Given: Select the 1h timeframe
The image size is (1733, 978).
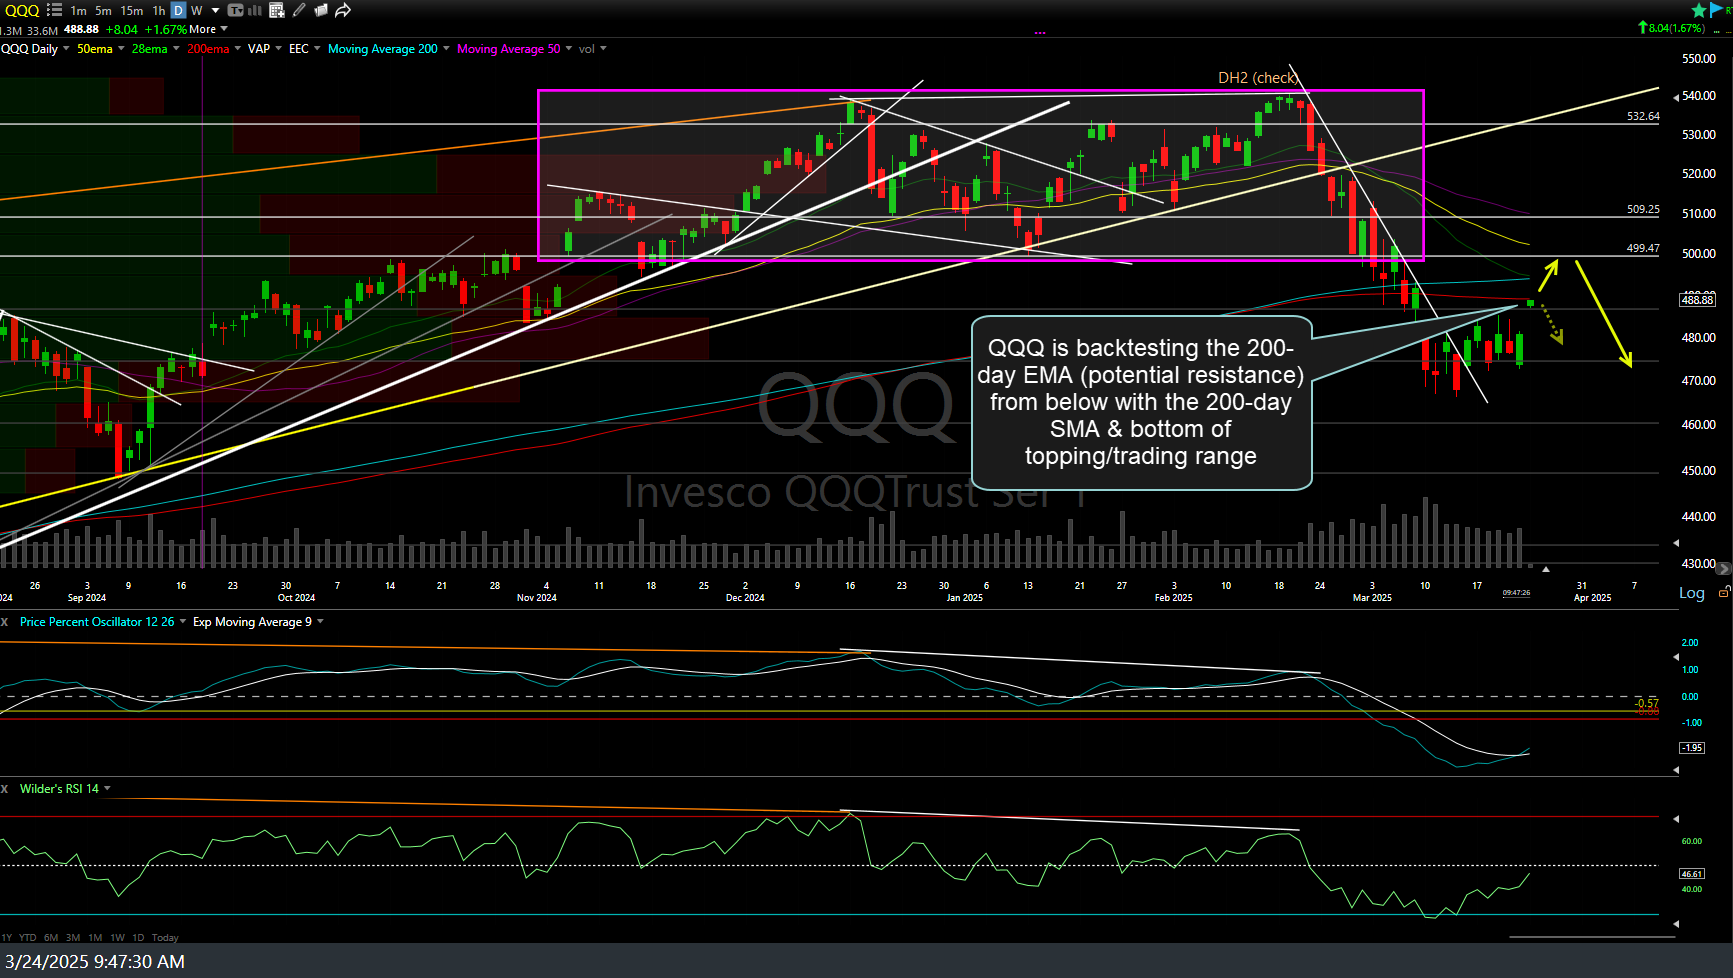Looking at the screenshot, I should [159, 10].
